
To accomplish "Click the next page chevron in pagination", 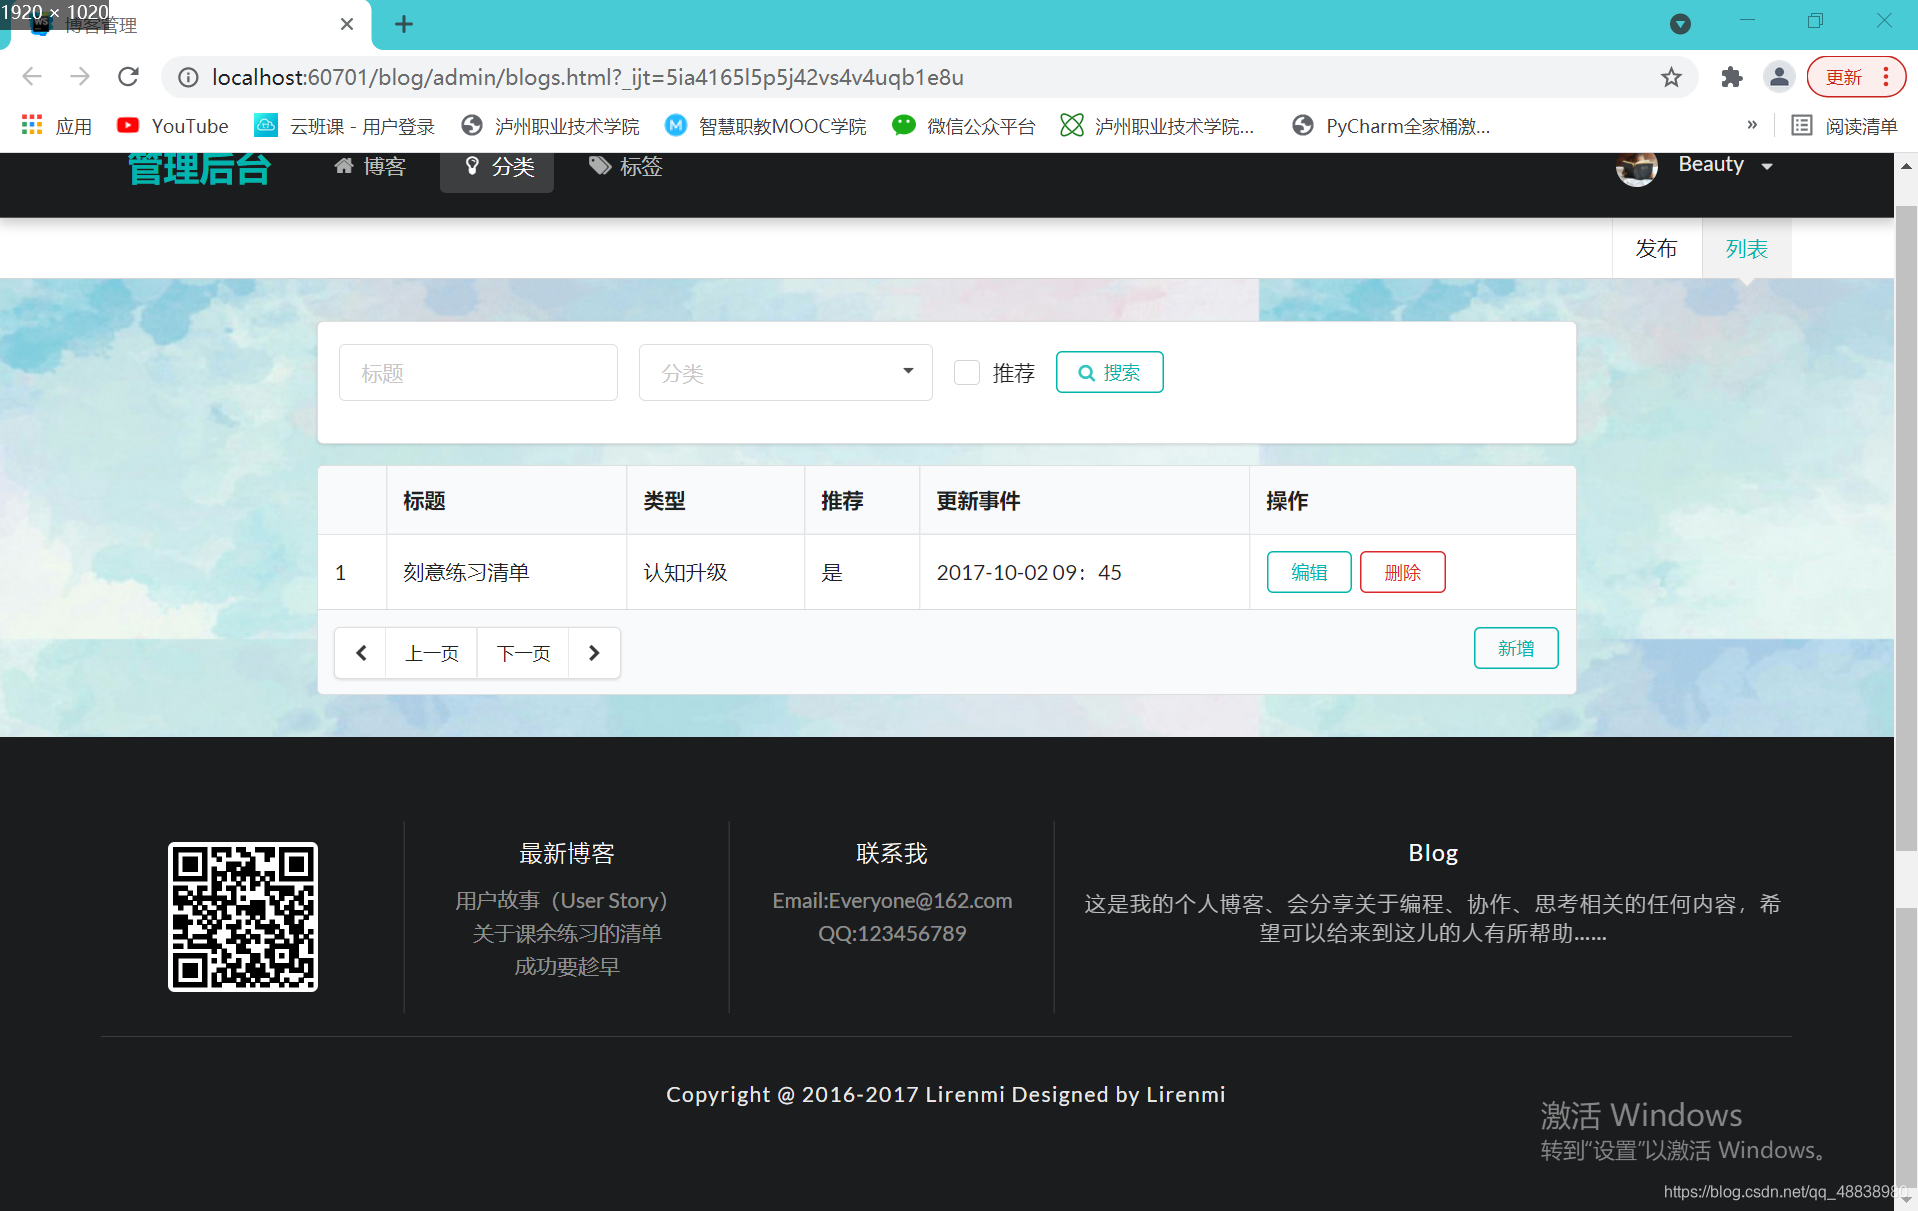I will (594, 652).
